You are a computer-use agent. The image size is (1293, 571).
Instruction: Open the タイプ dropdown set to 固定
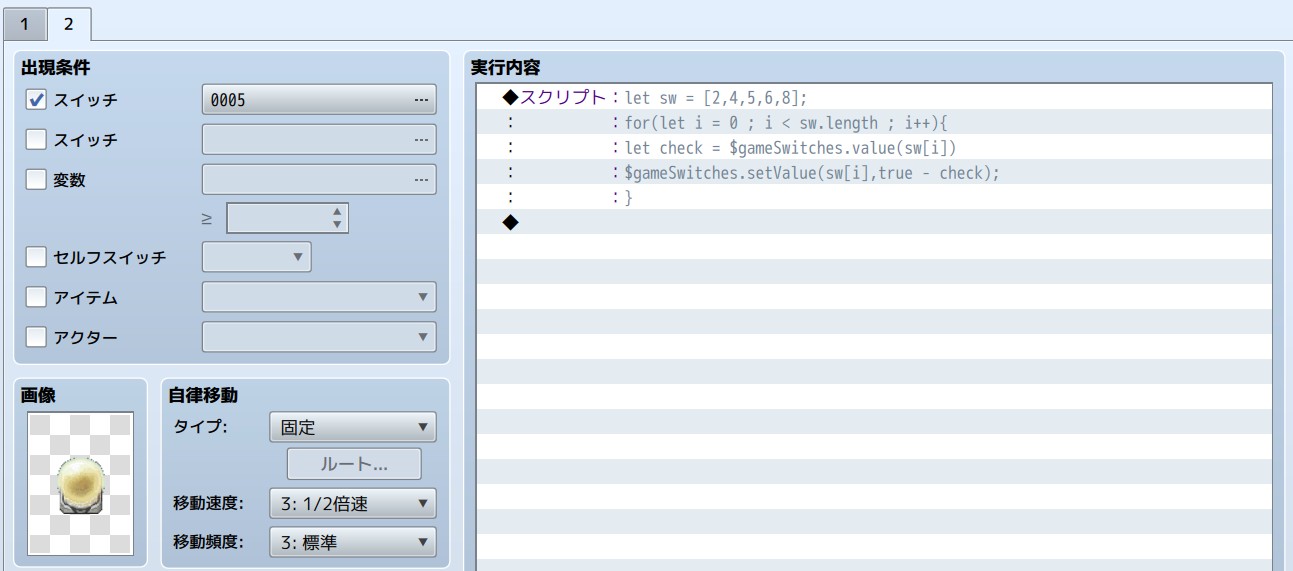[x=353, y=427]
